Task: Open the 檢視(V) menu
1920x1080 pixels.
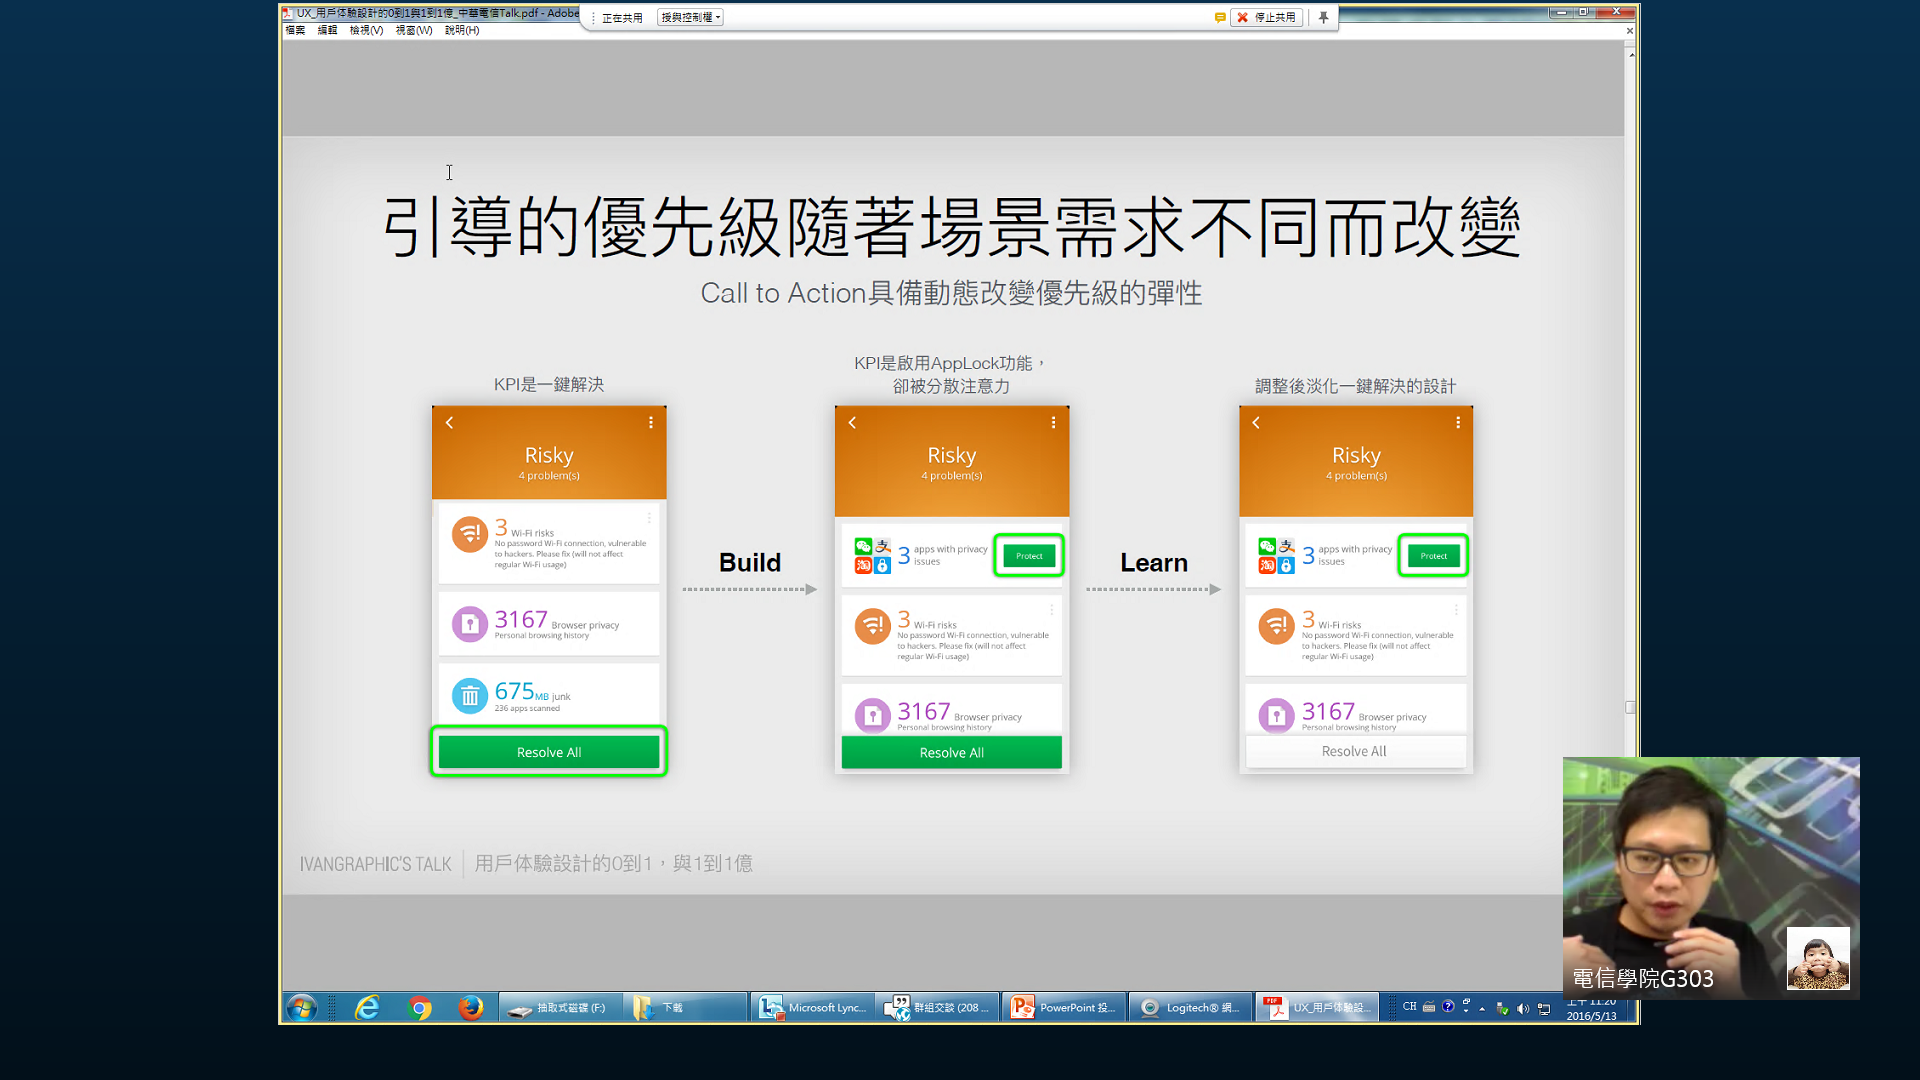Action: 366,30
